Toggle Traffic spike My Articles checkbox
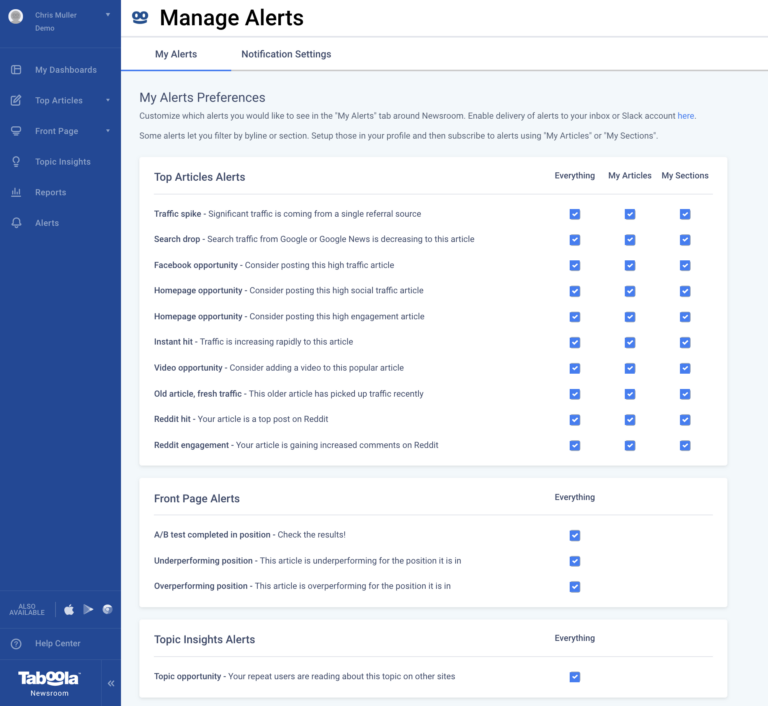This screenshot has width=768, height=706. pyautogui.click(x=630, y=214)
